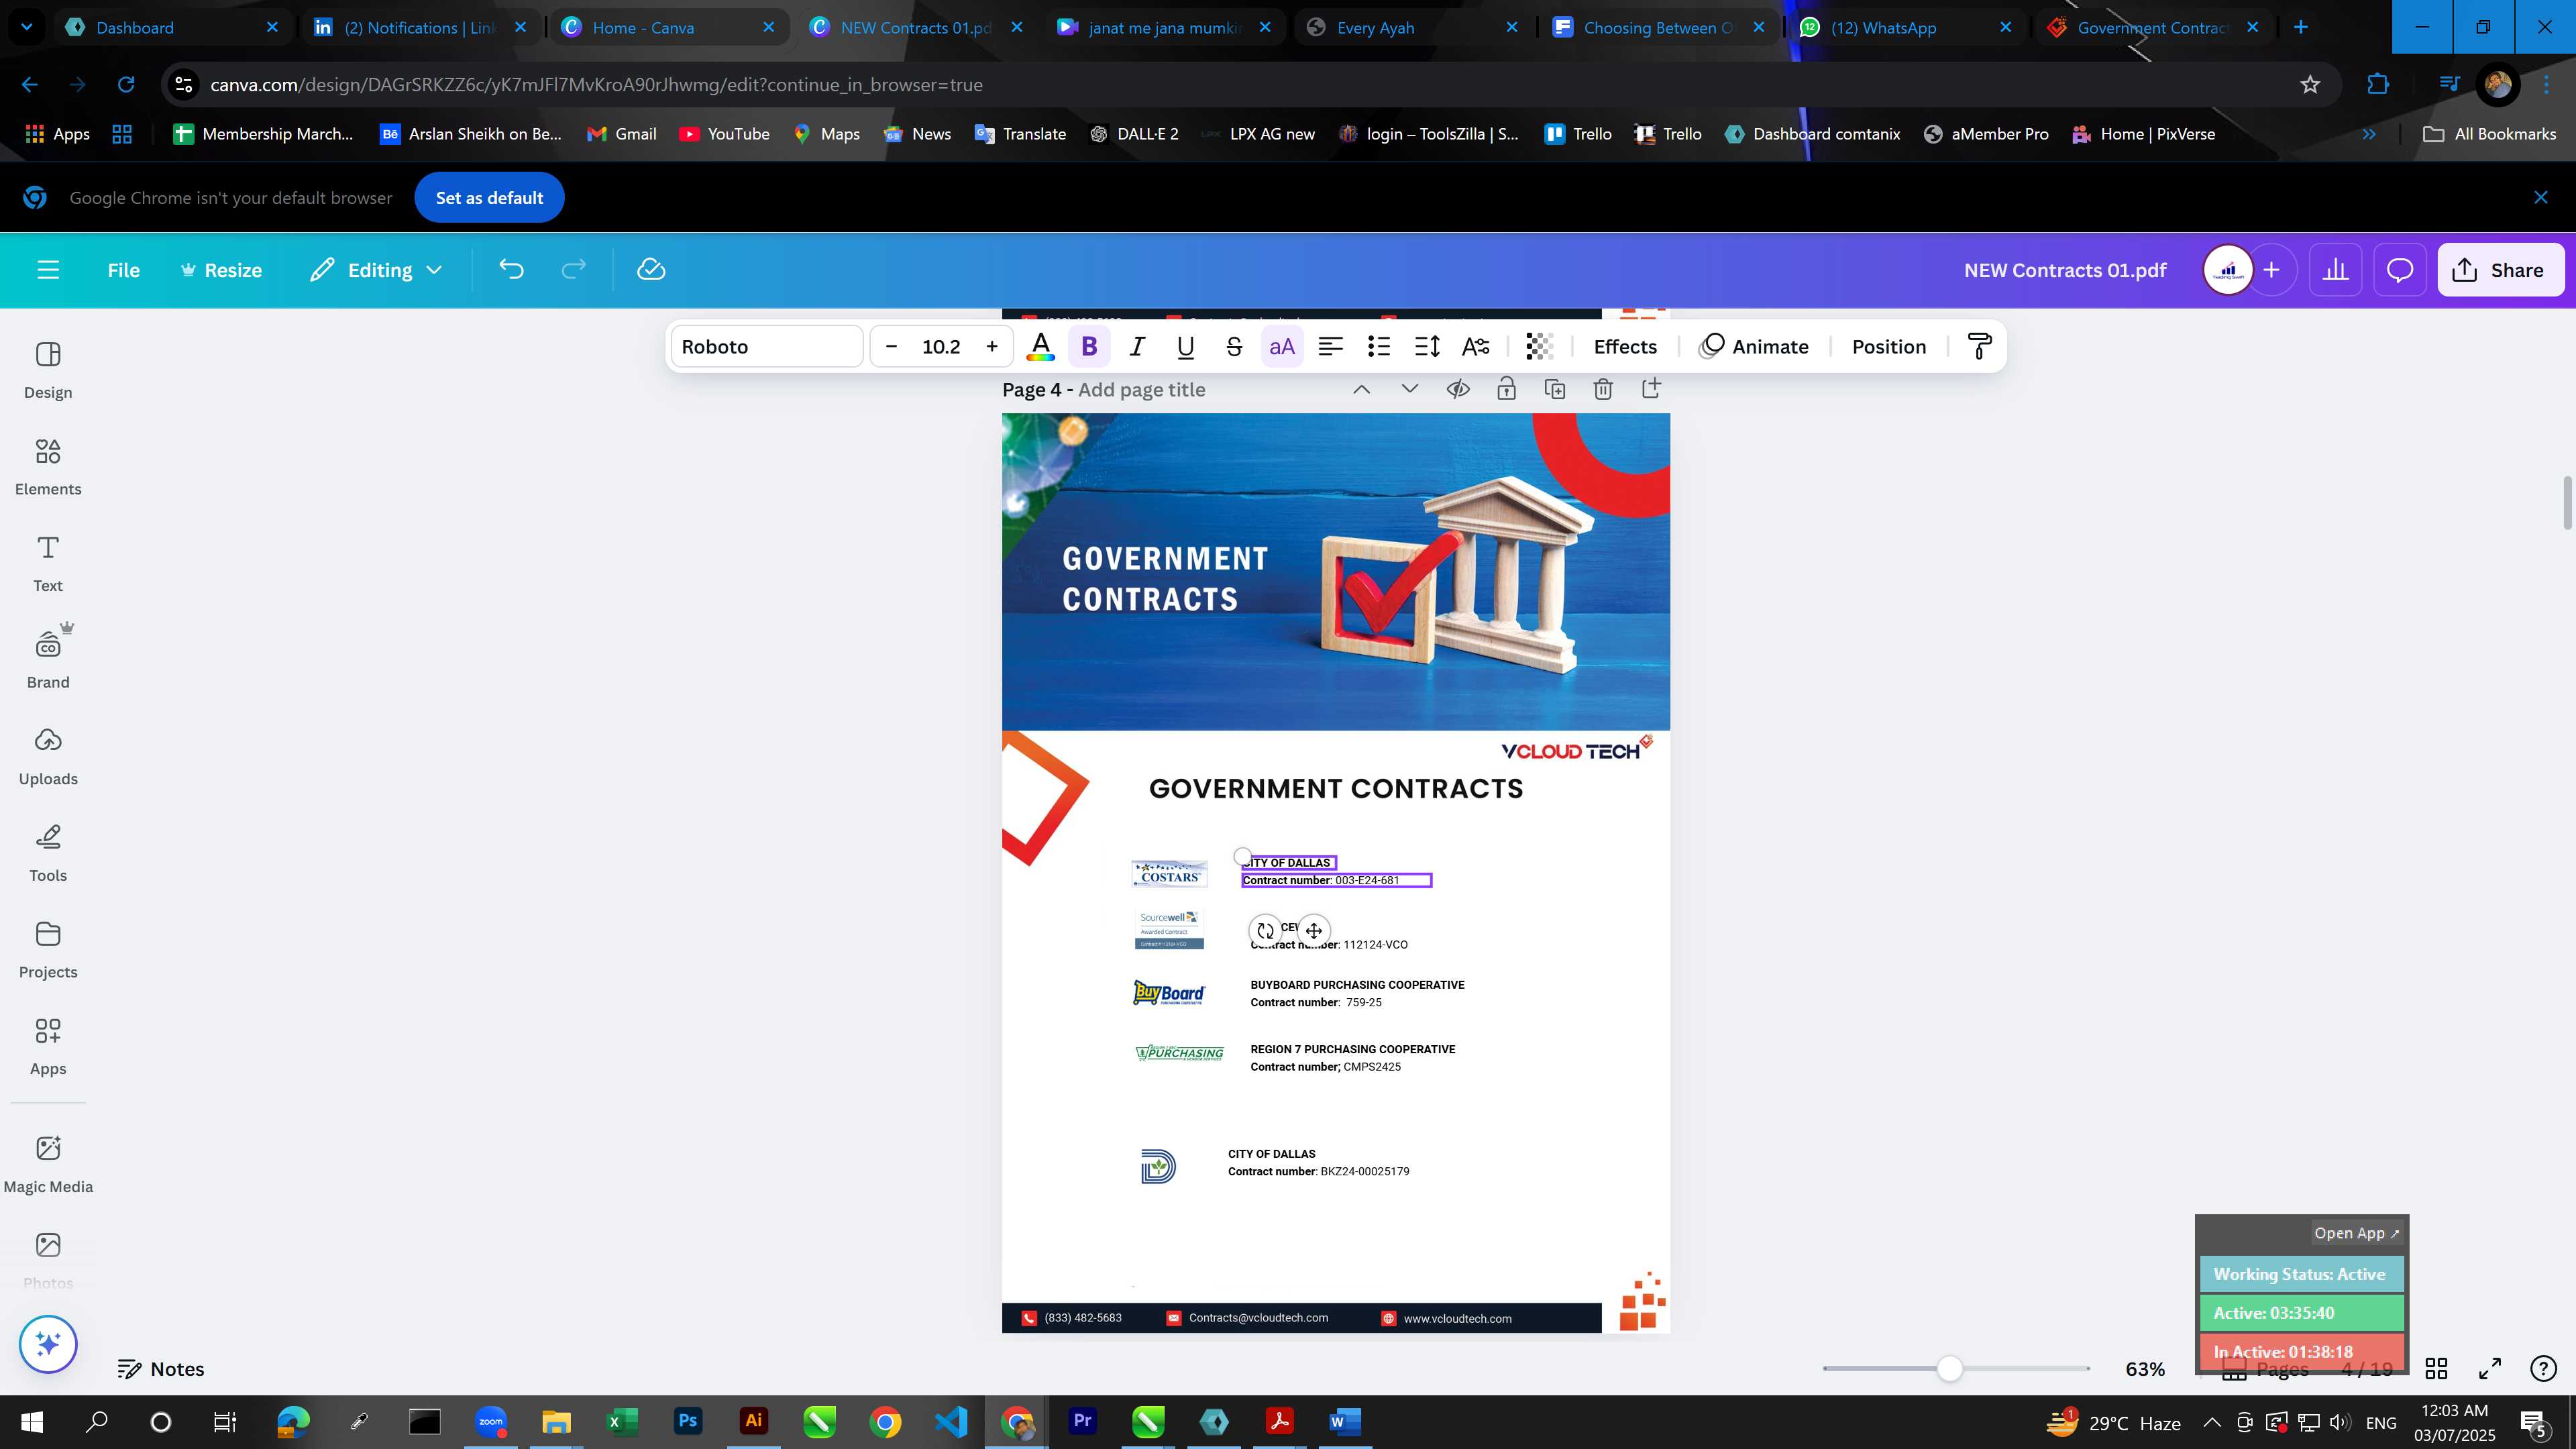Click the font size field 10.2

pos(941,347)
